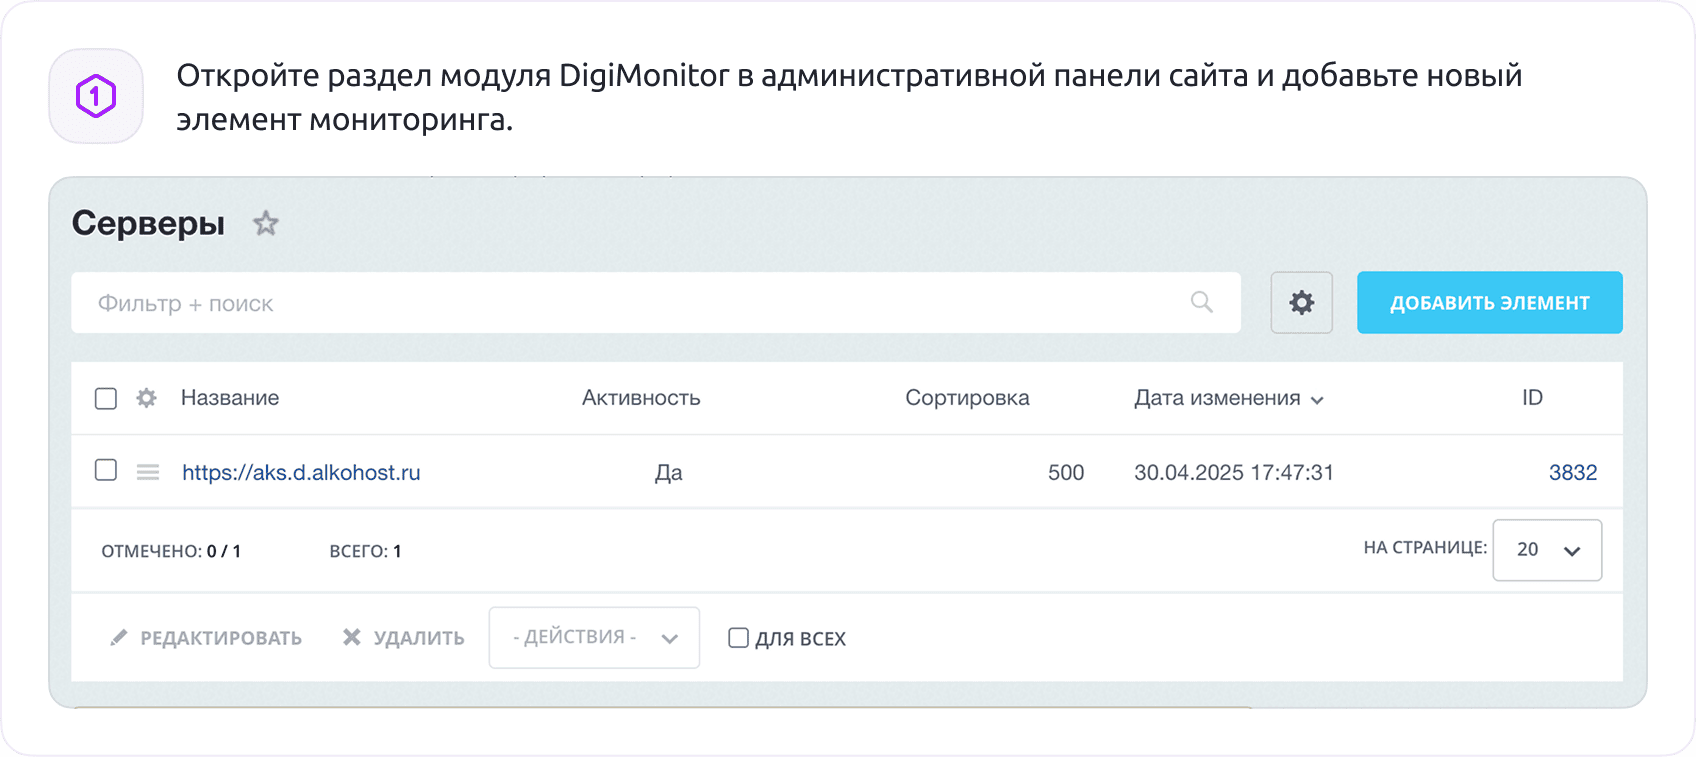Focus the Фильтр + поиск field
Screen dimensions: 1696x757
656,302
